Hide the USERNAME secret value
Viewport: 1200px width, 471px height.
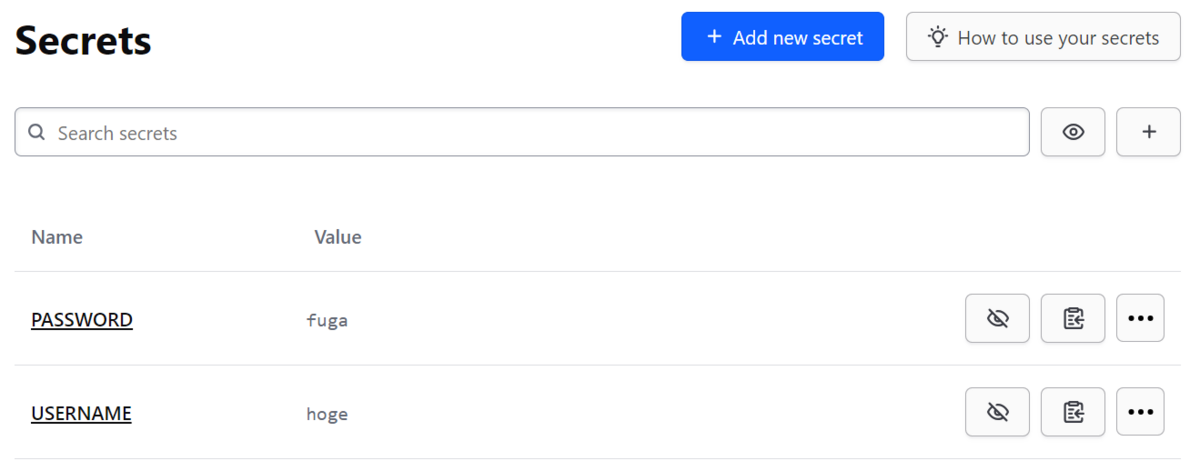pyautogui.click(x=997, y=412)
